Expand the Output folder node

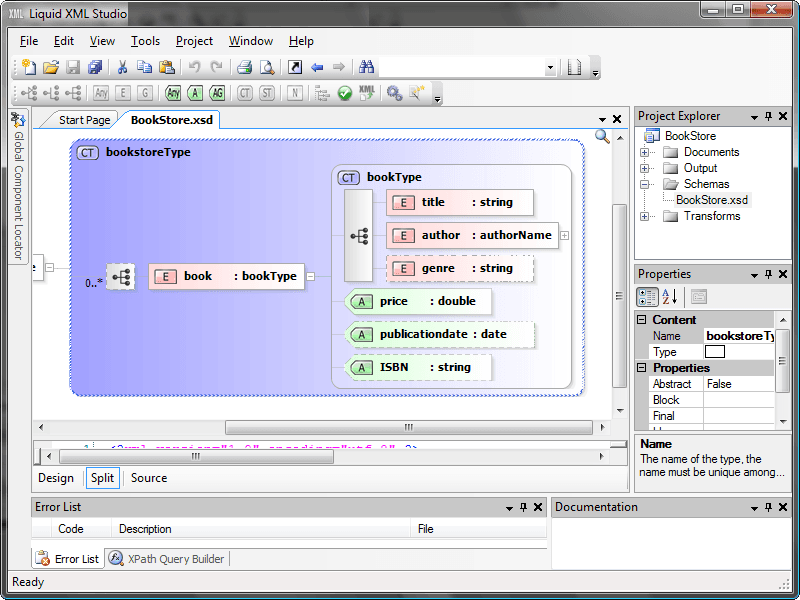click(644, 168)
